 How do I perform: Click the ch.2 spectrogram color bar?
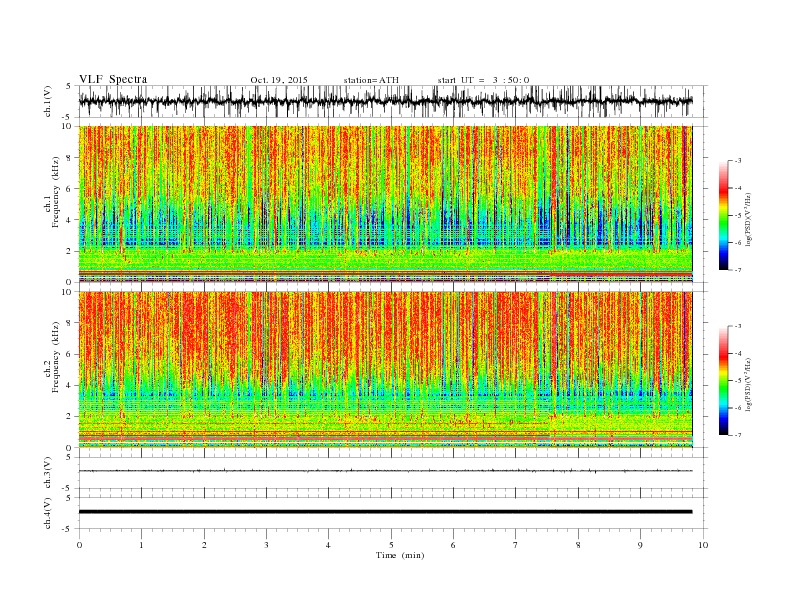pyautogui.click(x=723, y=381)
